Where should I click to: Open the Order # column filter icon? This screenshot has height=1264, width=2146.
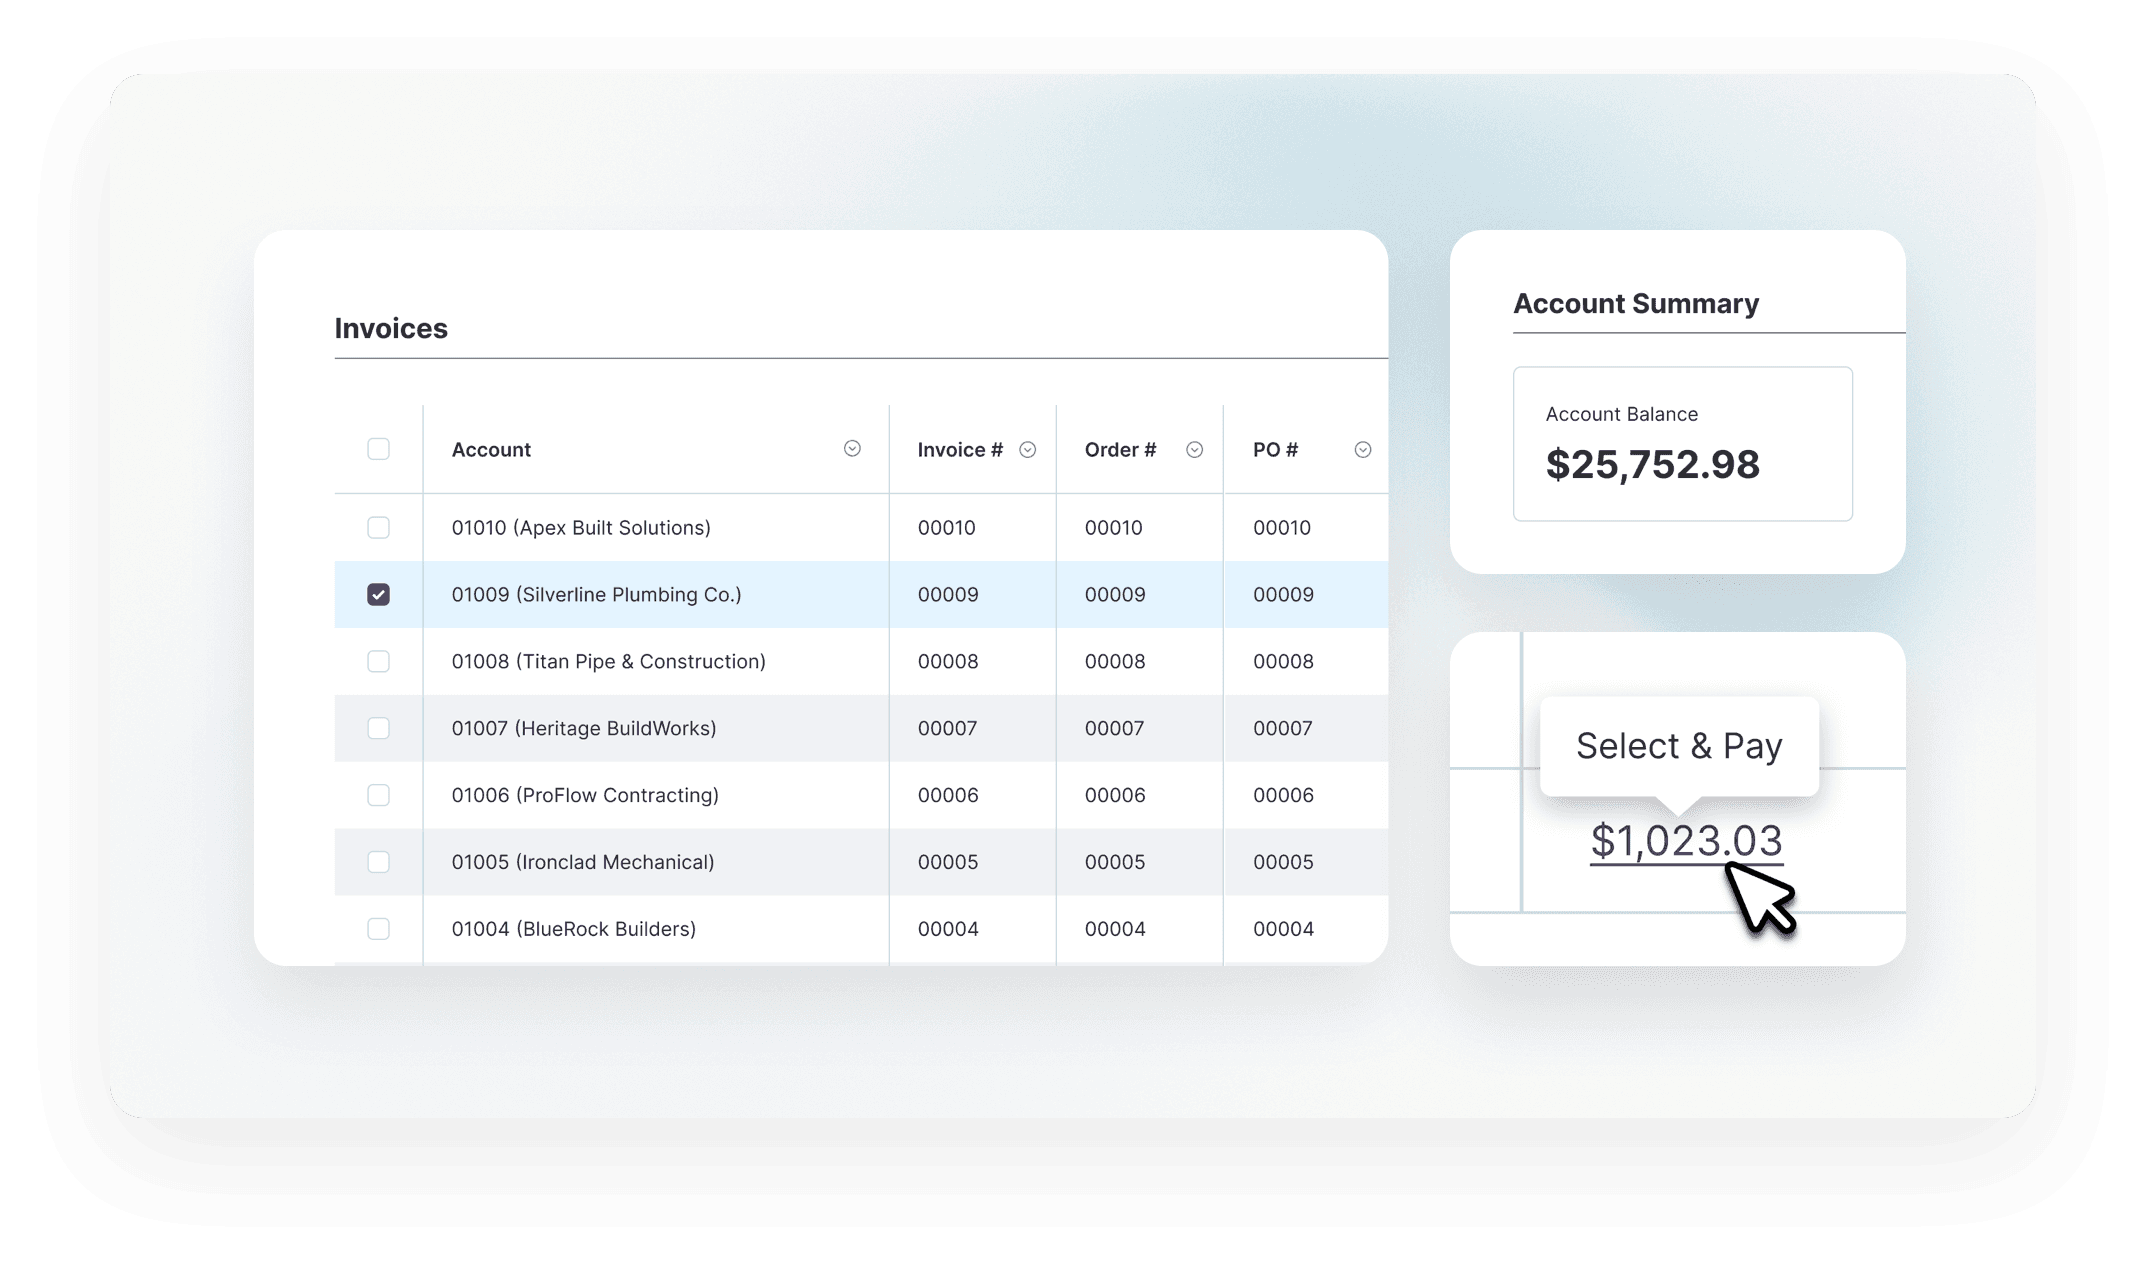coord(1194,450)
